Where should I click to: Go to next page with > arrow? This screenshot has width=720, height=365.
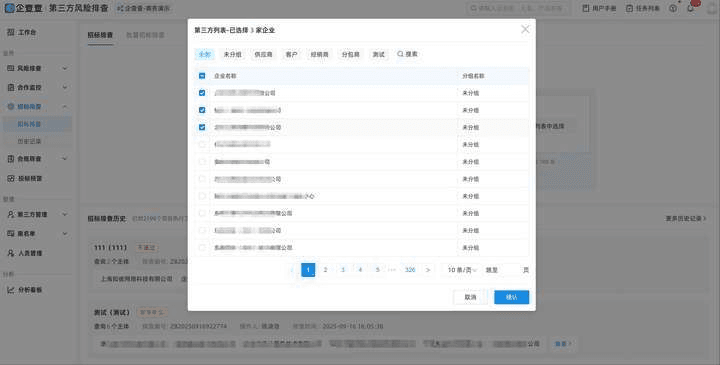428,270
